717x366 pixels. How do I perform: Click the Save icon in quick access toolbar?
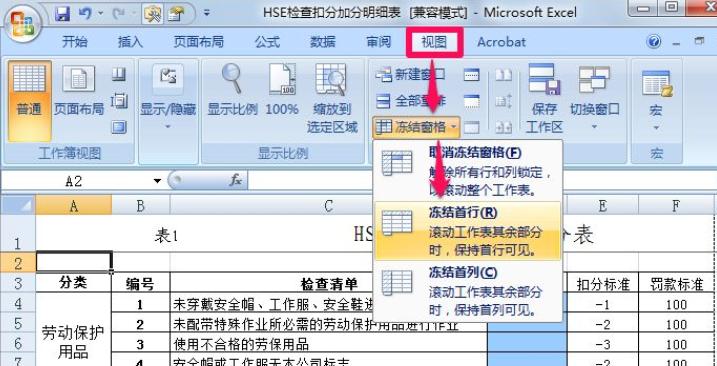[62, 14]
